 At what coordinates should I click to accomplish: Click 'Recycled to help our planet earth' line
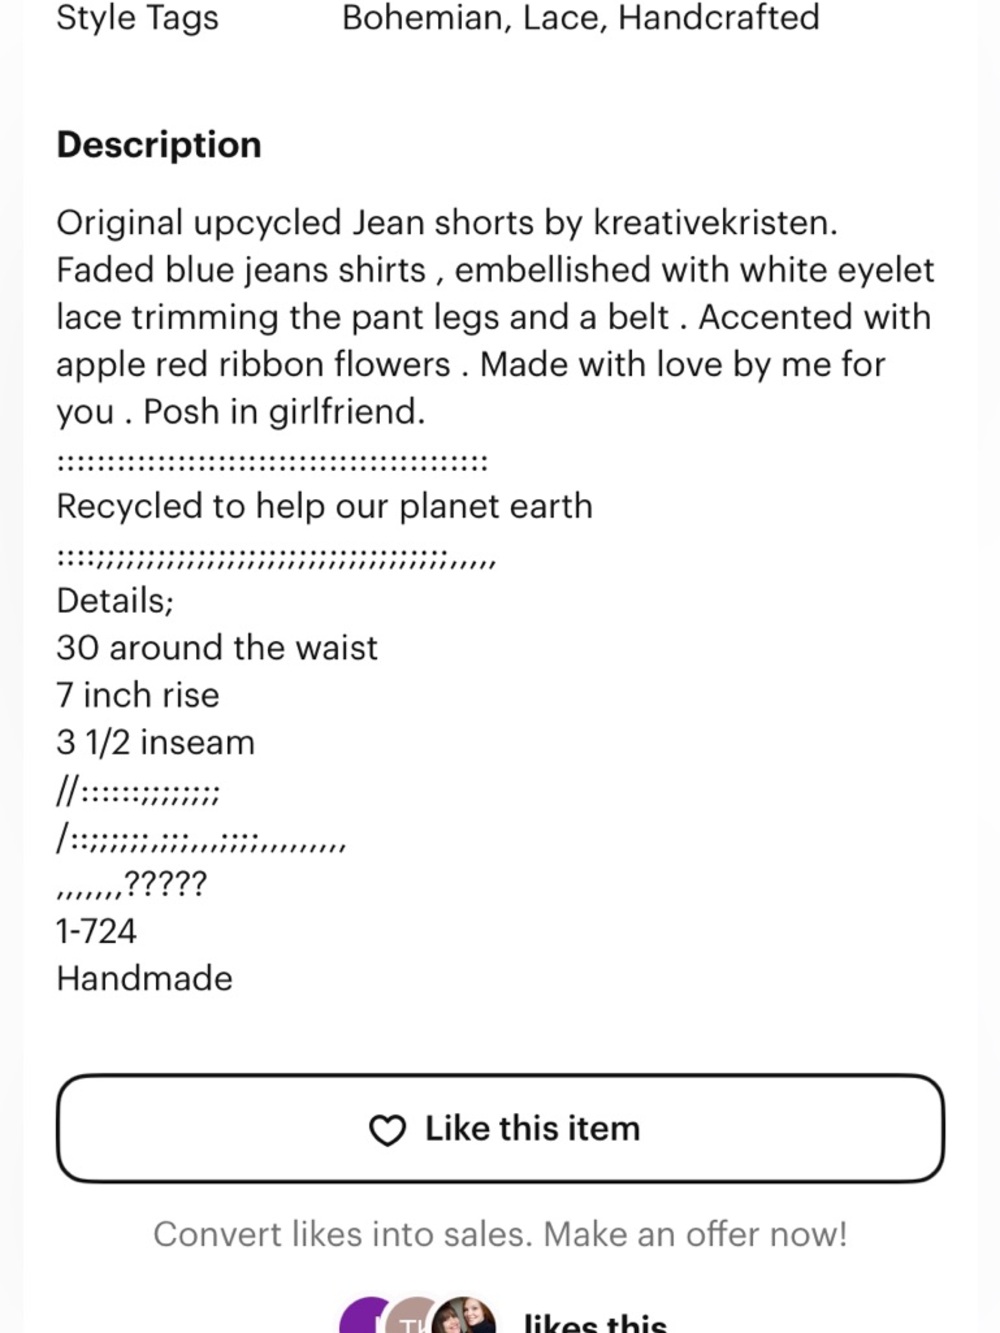tap(324, 506)
